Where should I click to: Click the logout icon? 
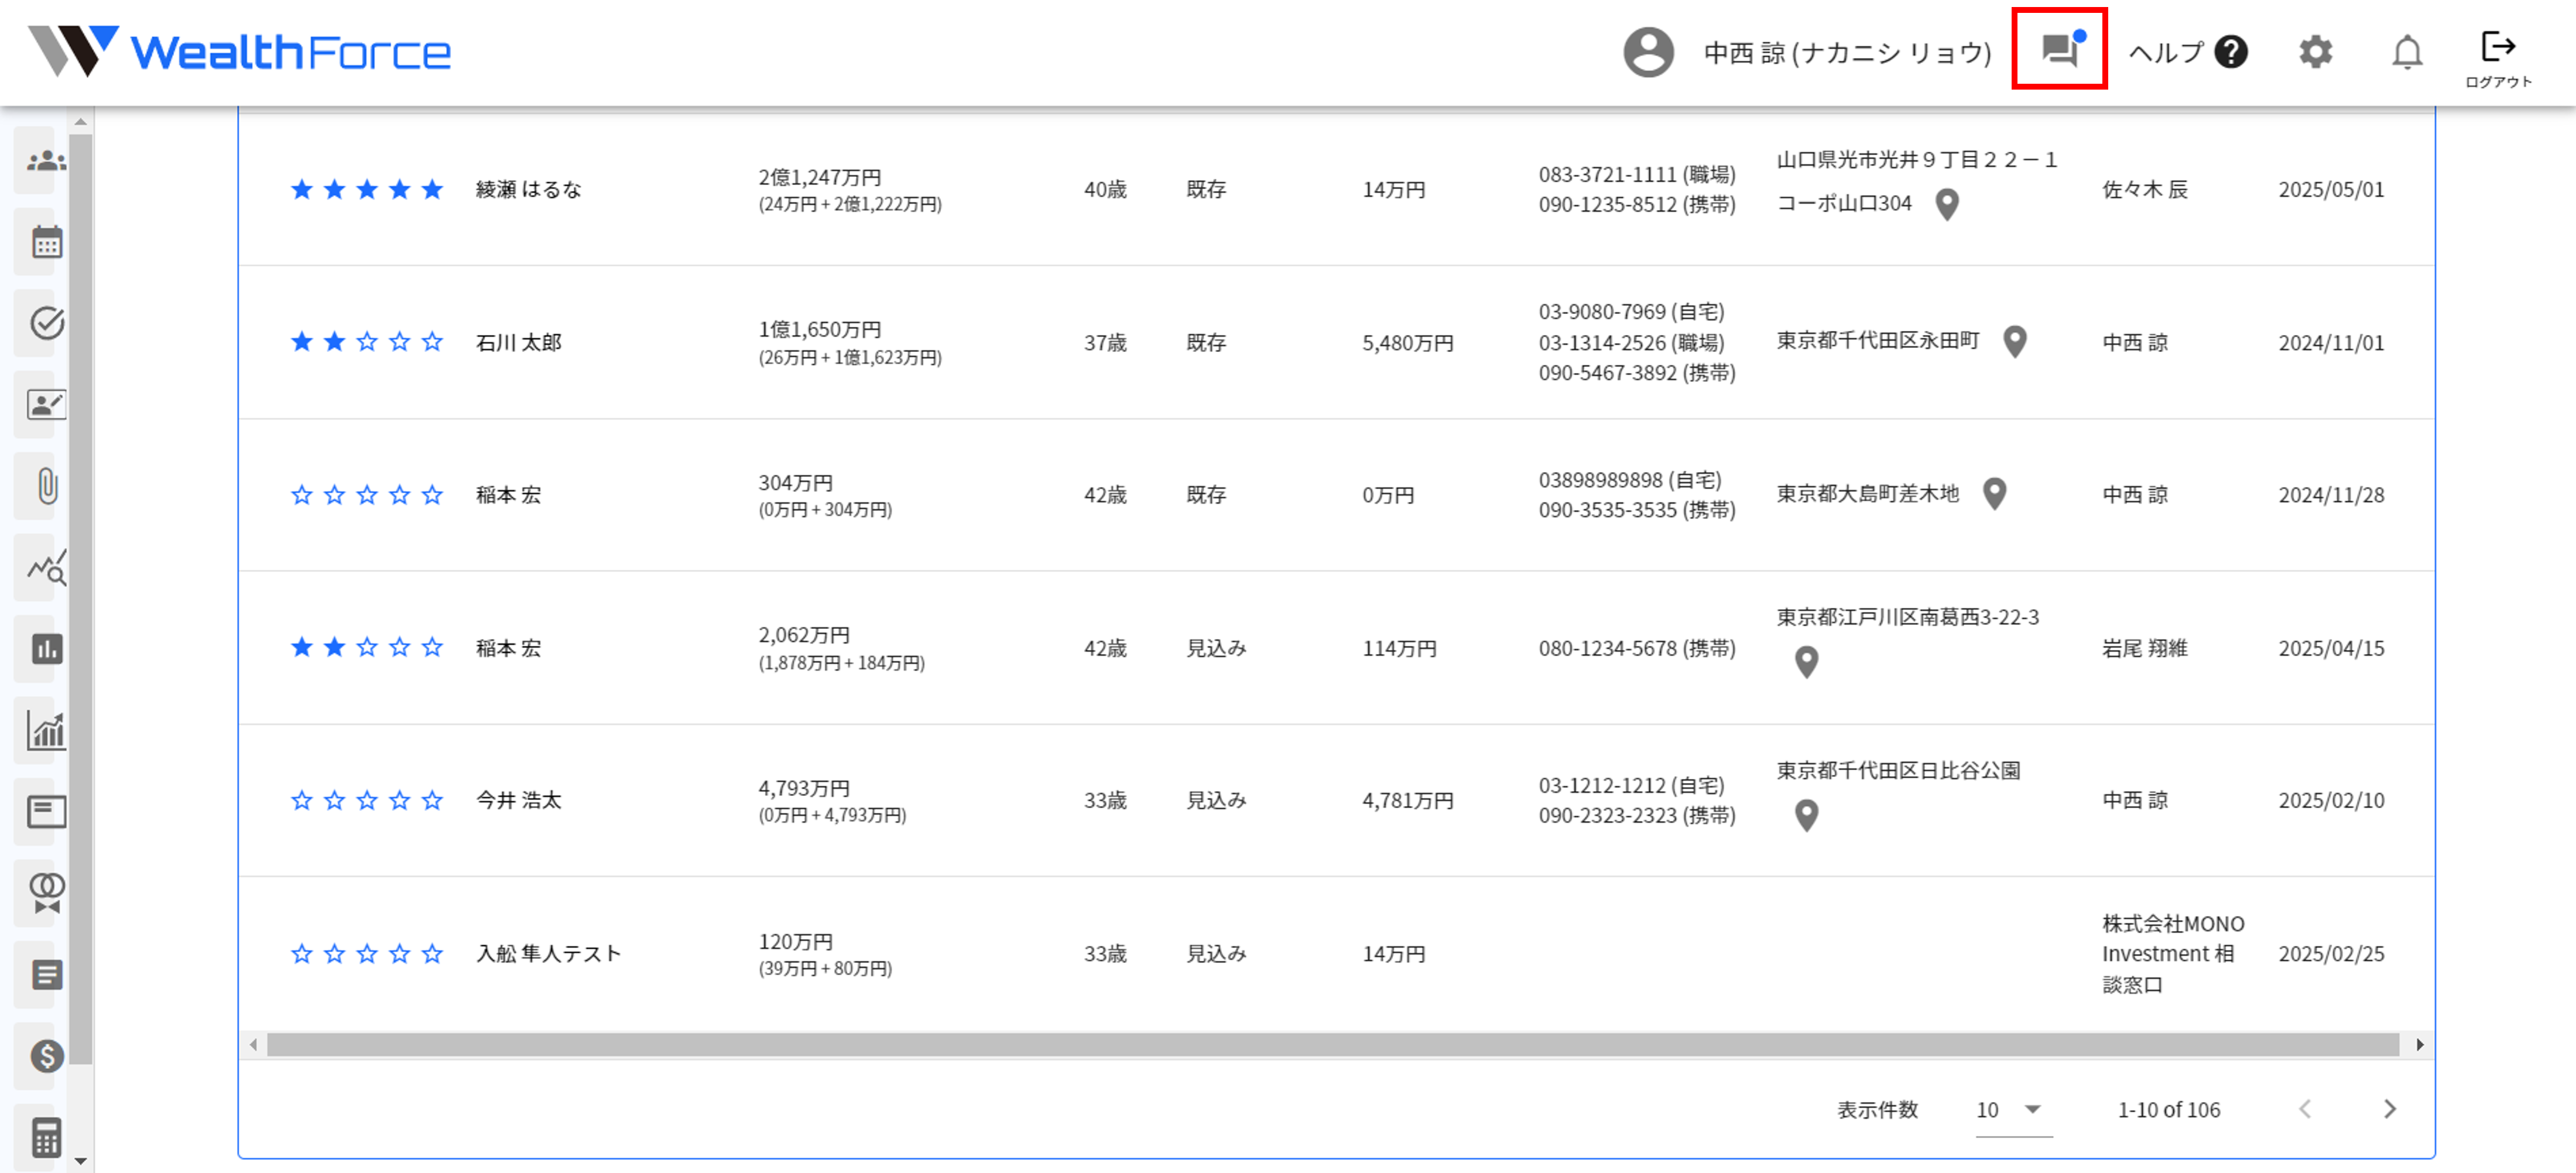(x=2497, y=47)
